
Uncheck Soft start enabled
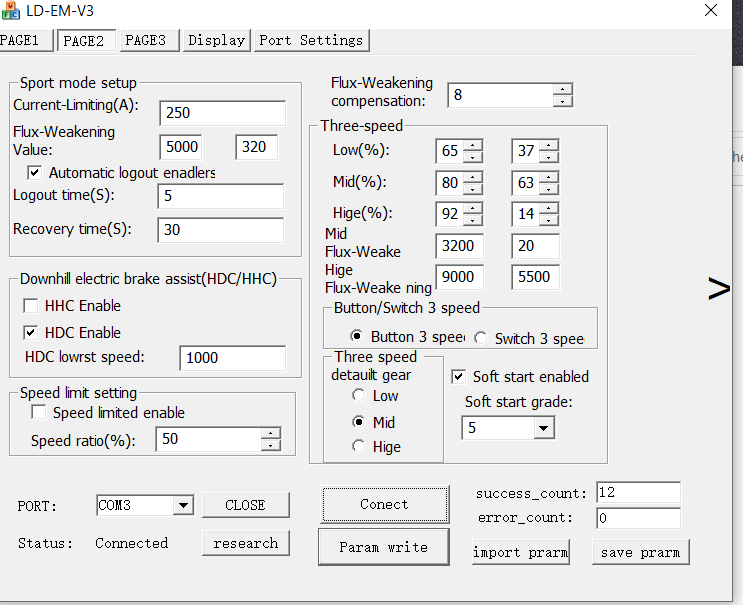(x=458, y=377)
